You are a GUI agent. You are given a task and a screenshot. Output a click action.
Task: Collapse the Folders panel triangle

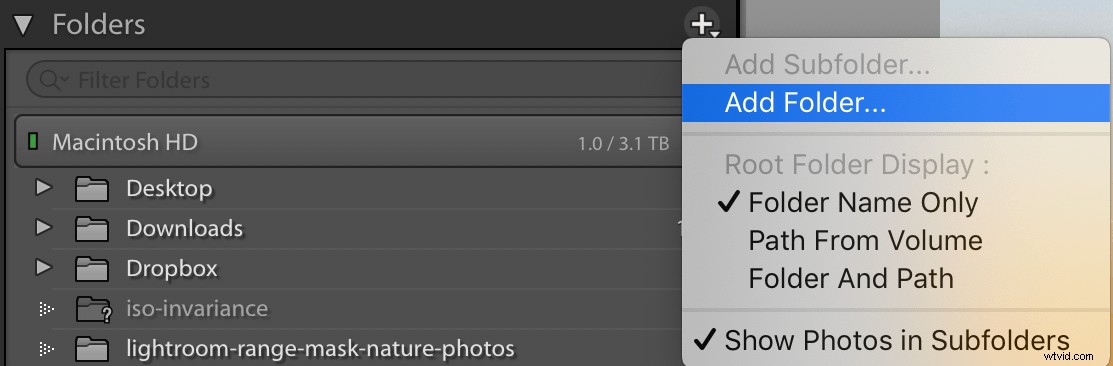[23, 26]
